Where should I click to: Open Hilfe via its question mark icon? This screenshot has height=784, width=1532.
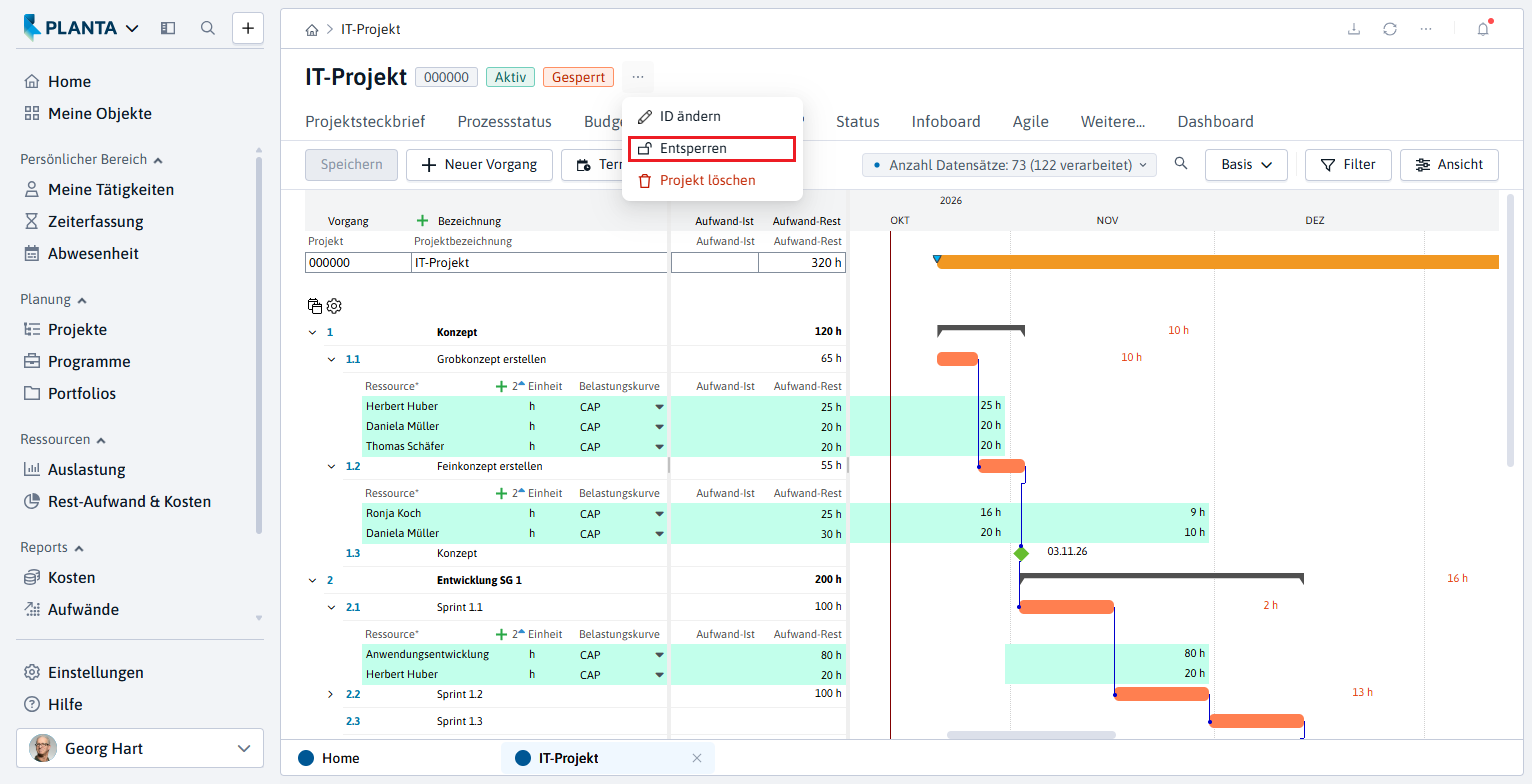(x=32, y=705)
